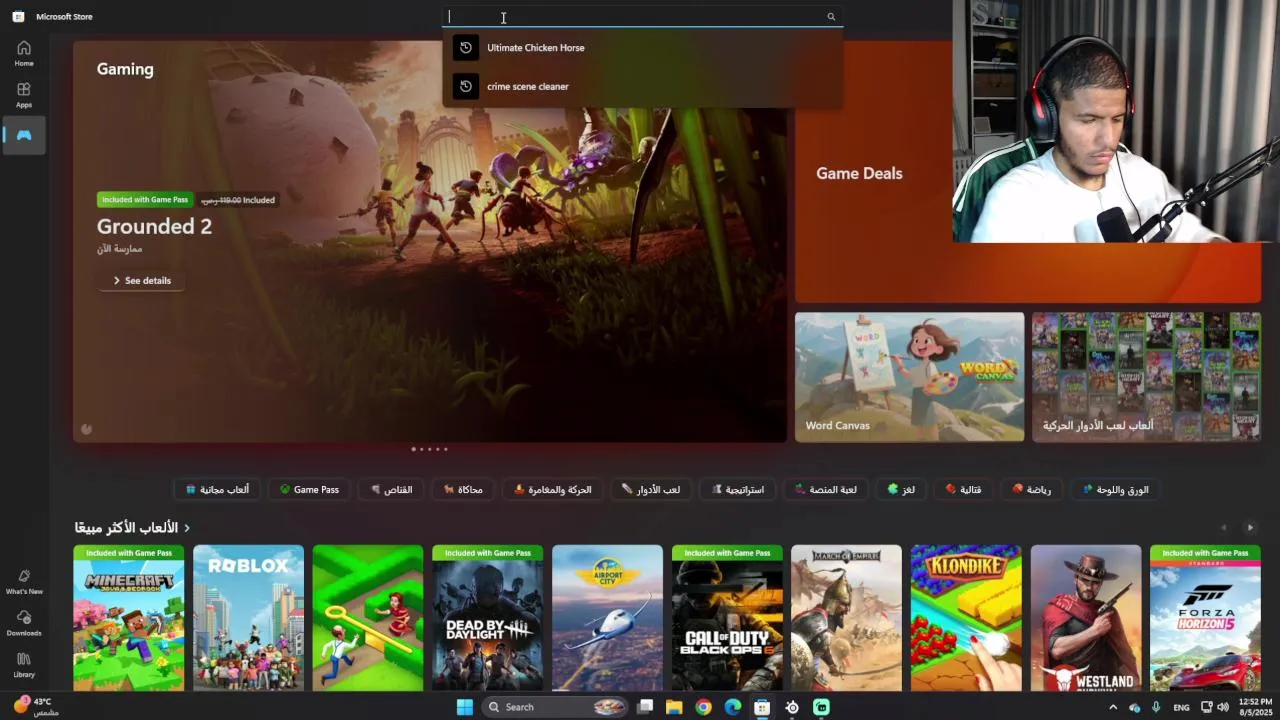This screenshot has width=1280, height=720.
Task: Select the simulation category chip محاكاة
Action: click(x=463, y=489)
